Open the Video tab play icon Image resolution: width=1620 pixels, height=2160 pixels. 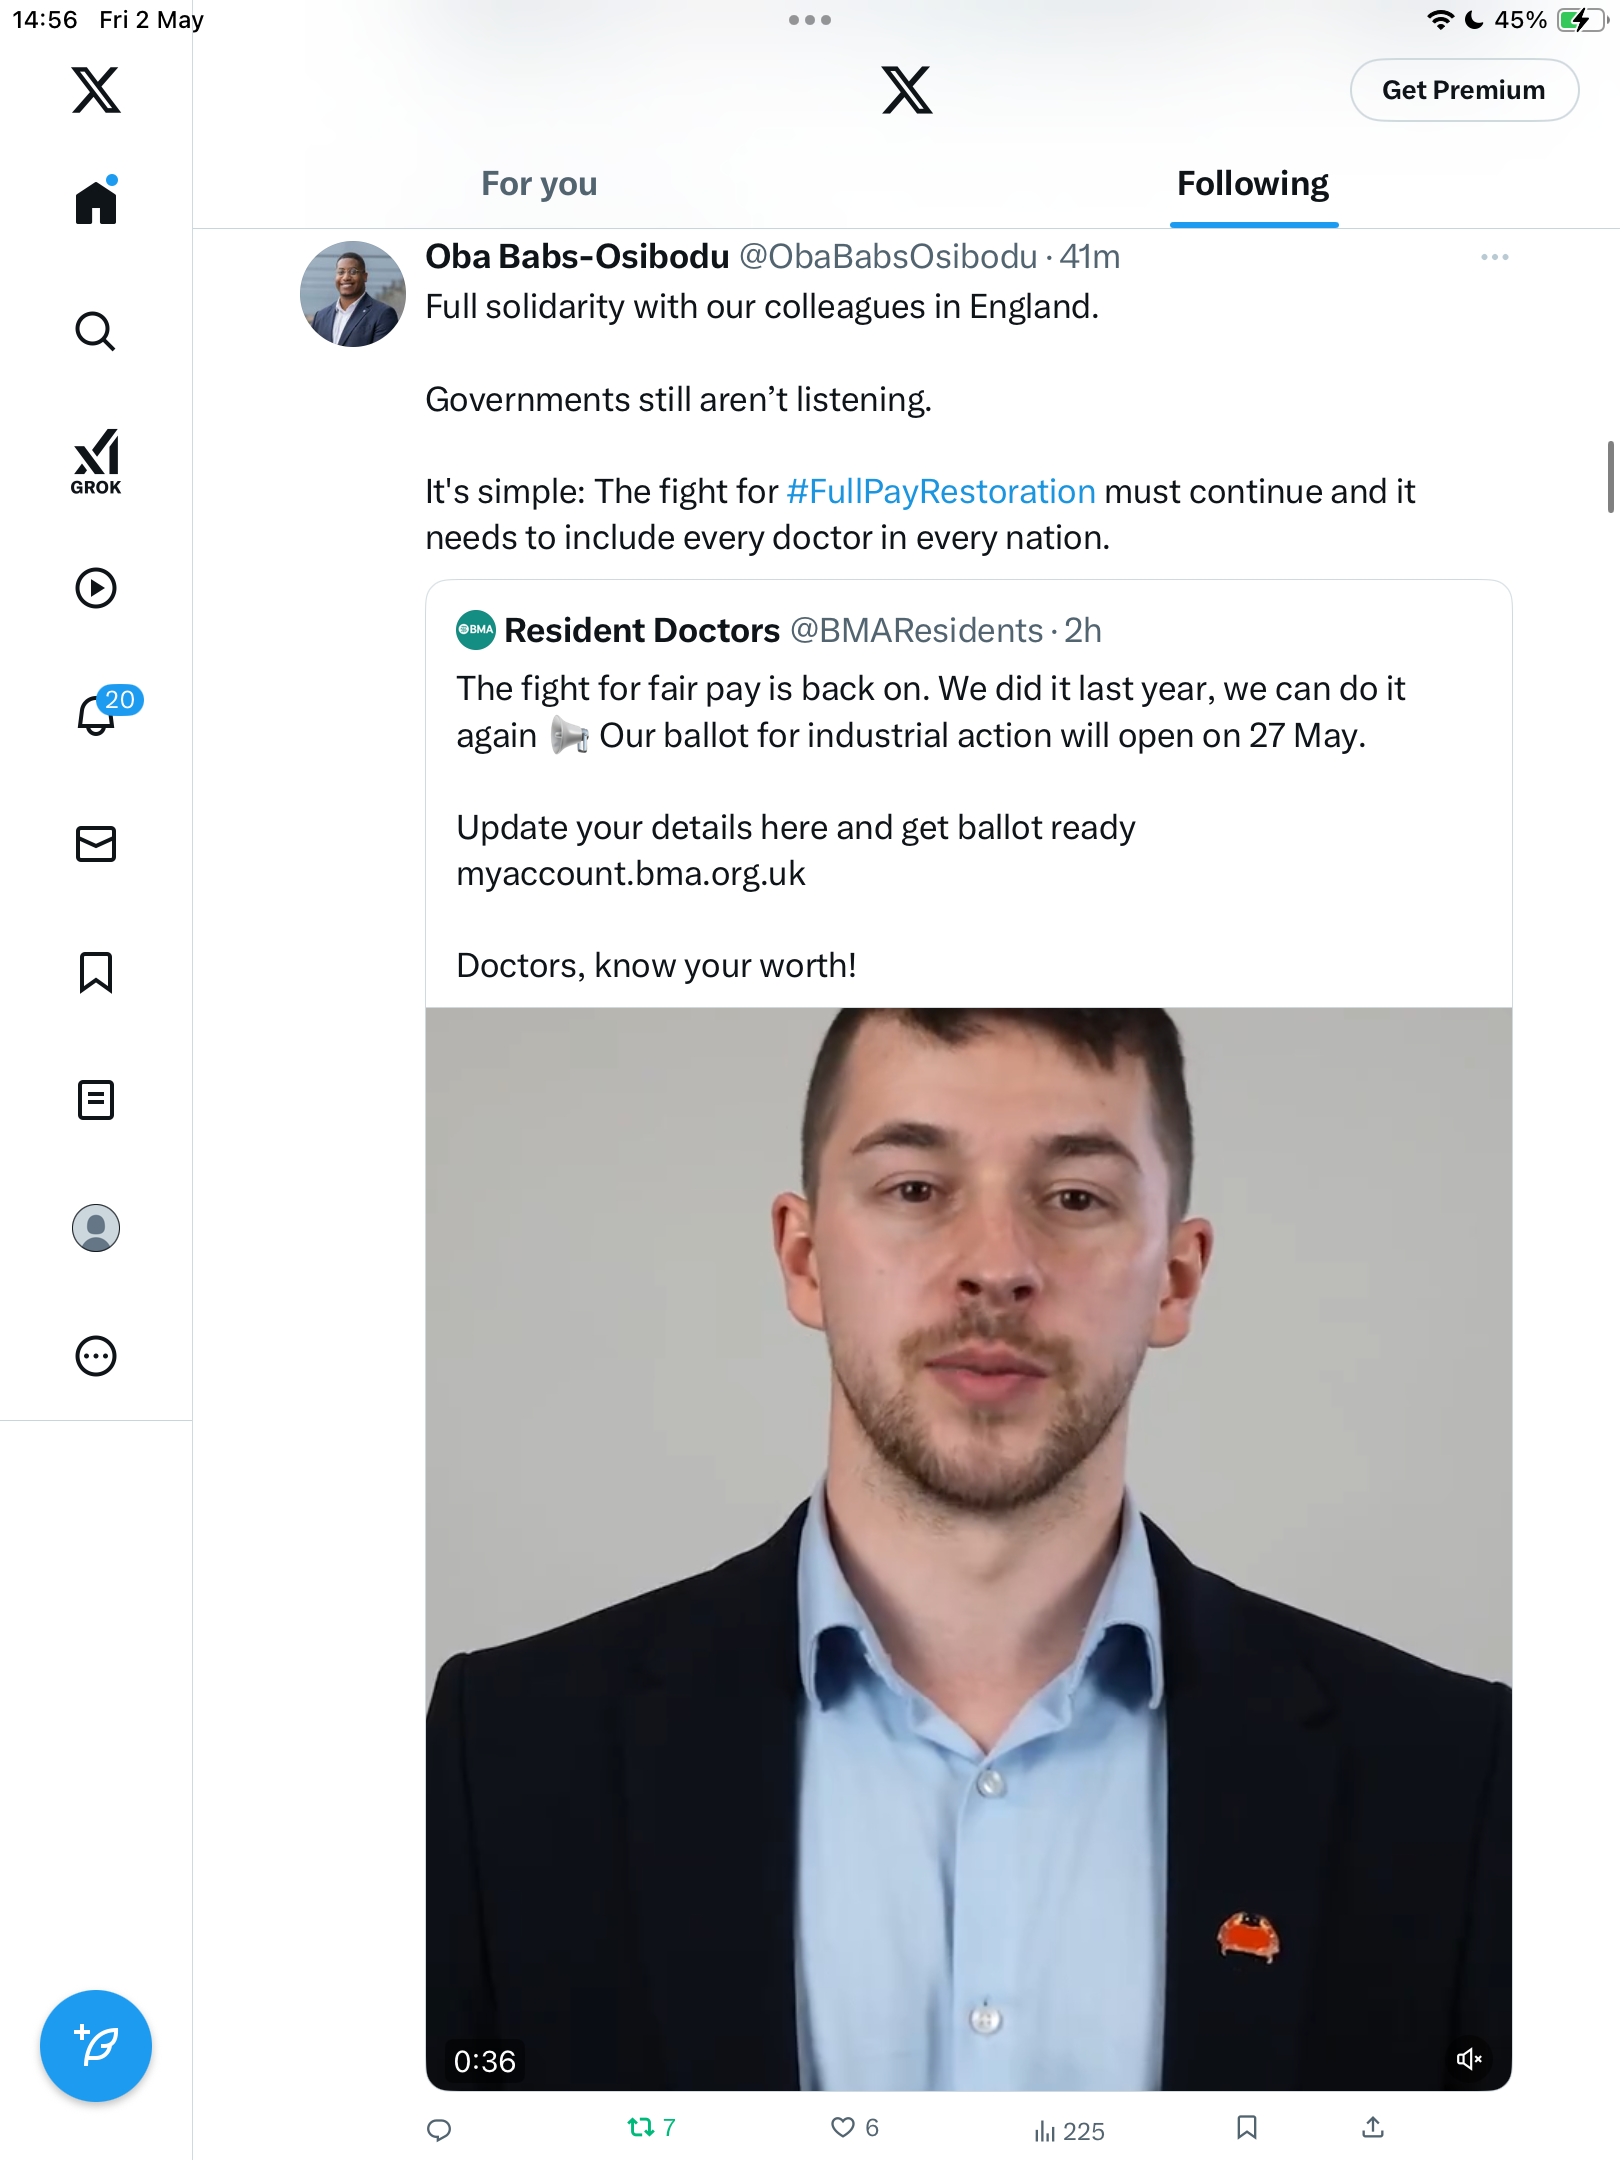click(x=96, y=588)
